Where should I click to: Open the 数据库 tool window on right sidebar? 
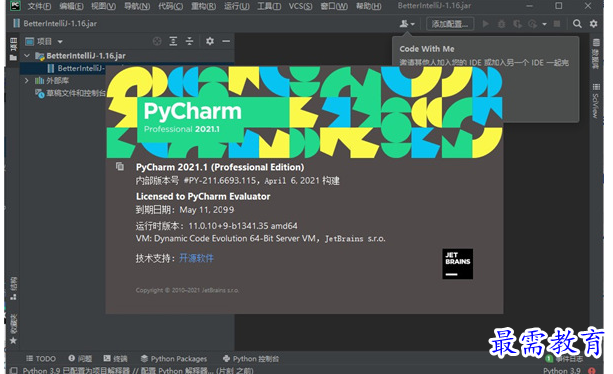point(595,54)
